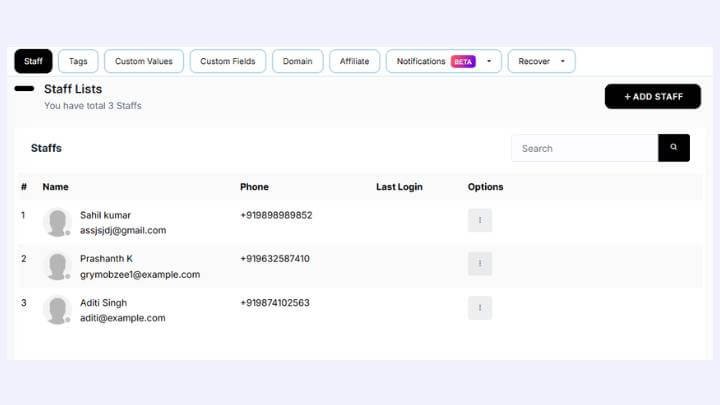Click Aditi Singh's profile avatar

(x=58, y=310)
